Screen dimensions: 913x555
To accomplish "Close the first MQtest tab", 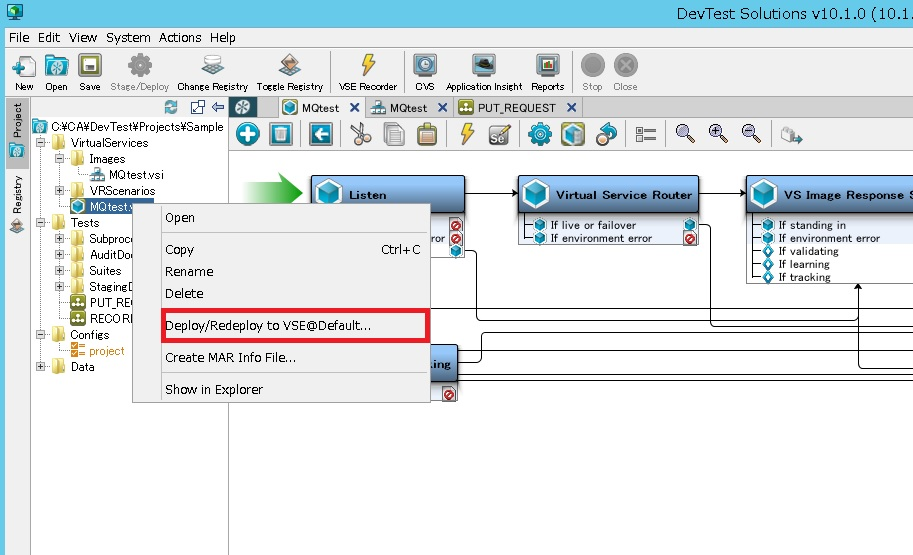I will [355, 108].
